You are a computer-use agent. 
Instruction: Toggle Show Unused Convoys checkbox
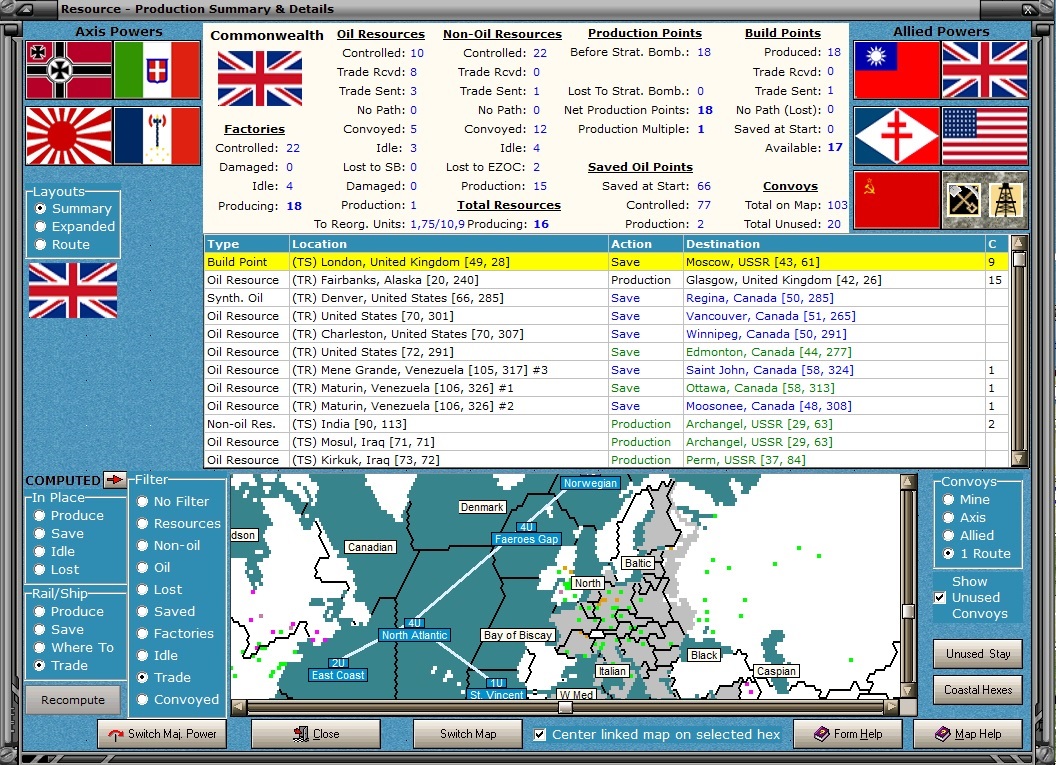(x=940, y=597)
